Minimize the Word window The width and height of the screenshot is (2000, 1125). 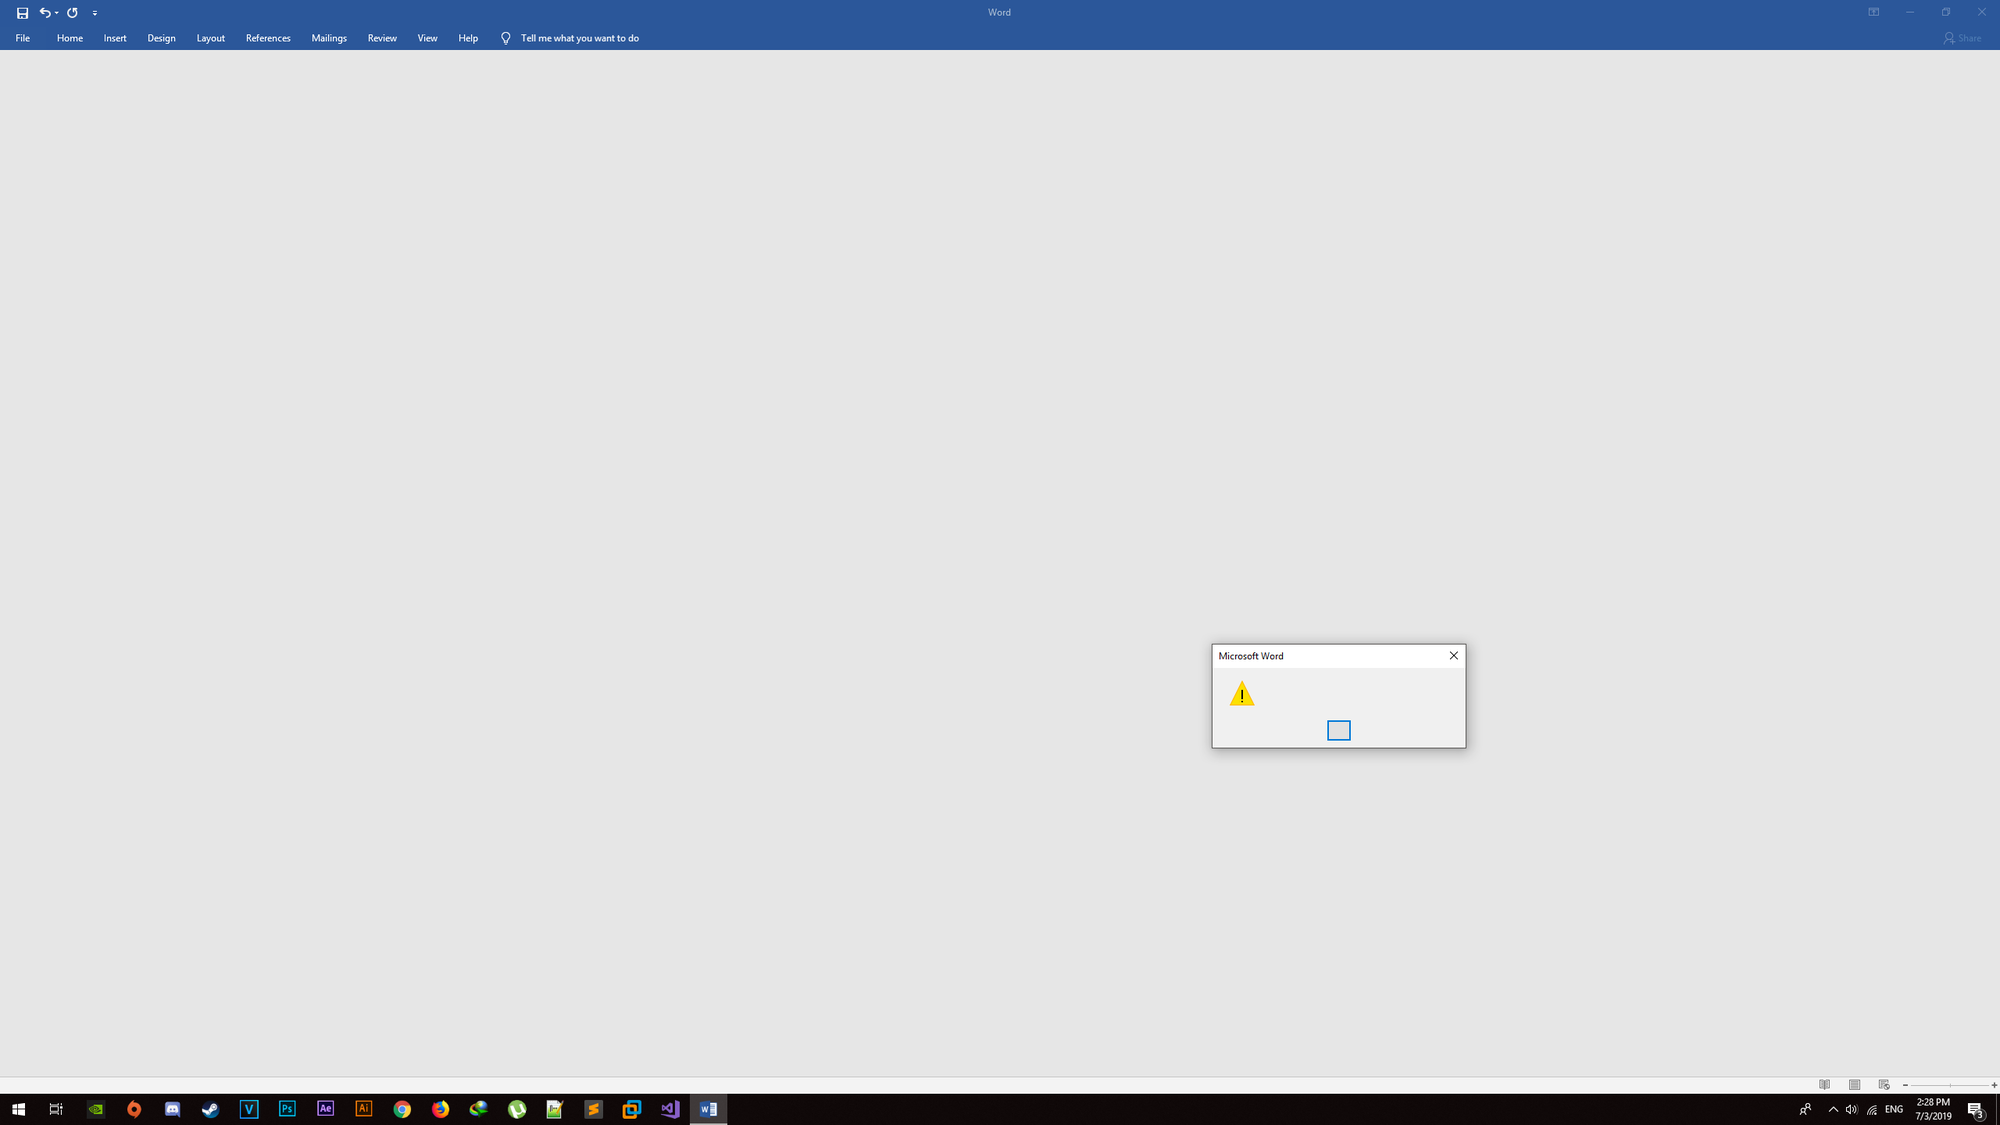(1910, 12)
